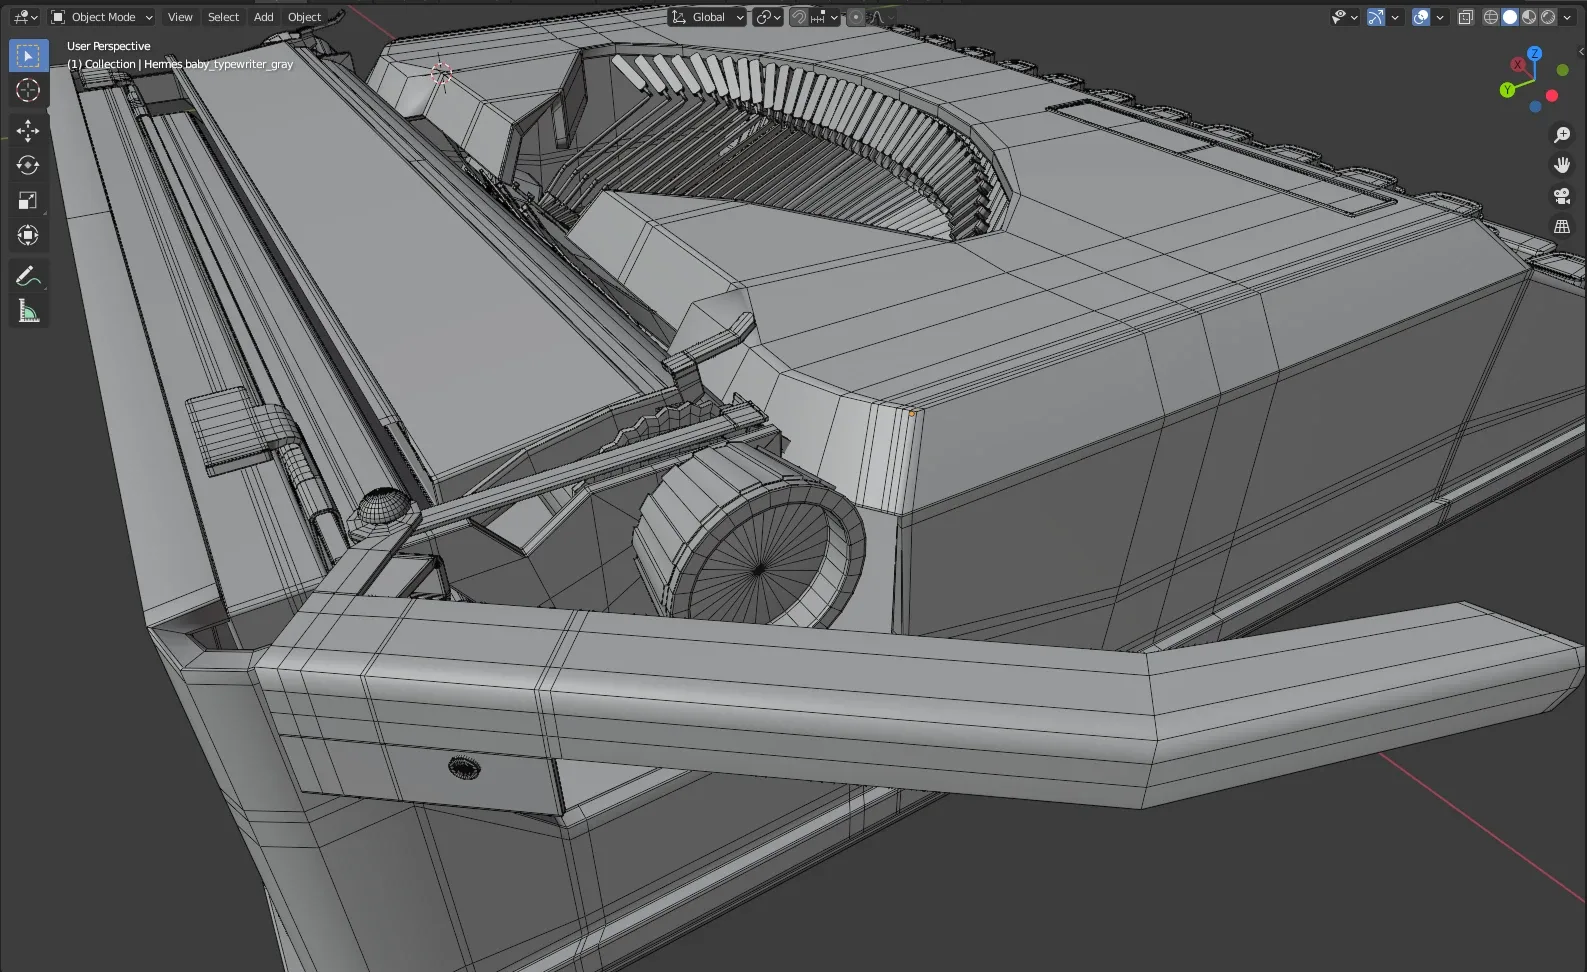The width and height of the screenshot is (1587, 972).
Task: Activate the 3D Cursor tool
Action: coord(28,91)
